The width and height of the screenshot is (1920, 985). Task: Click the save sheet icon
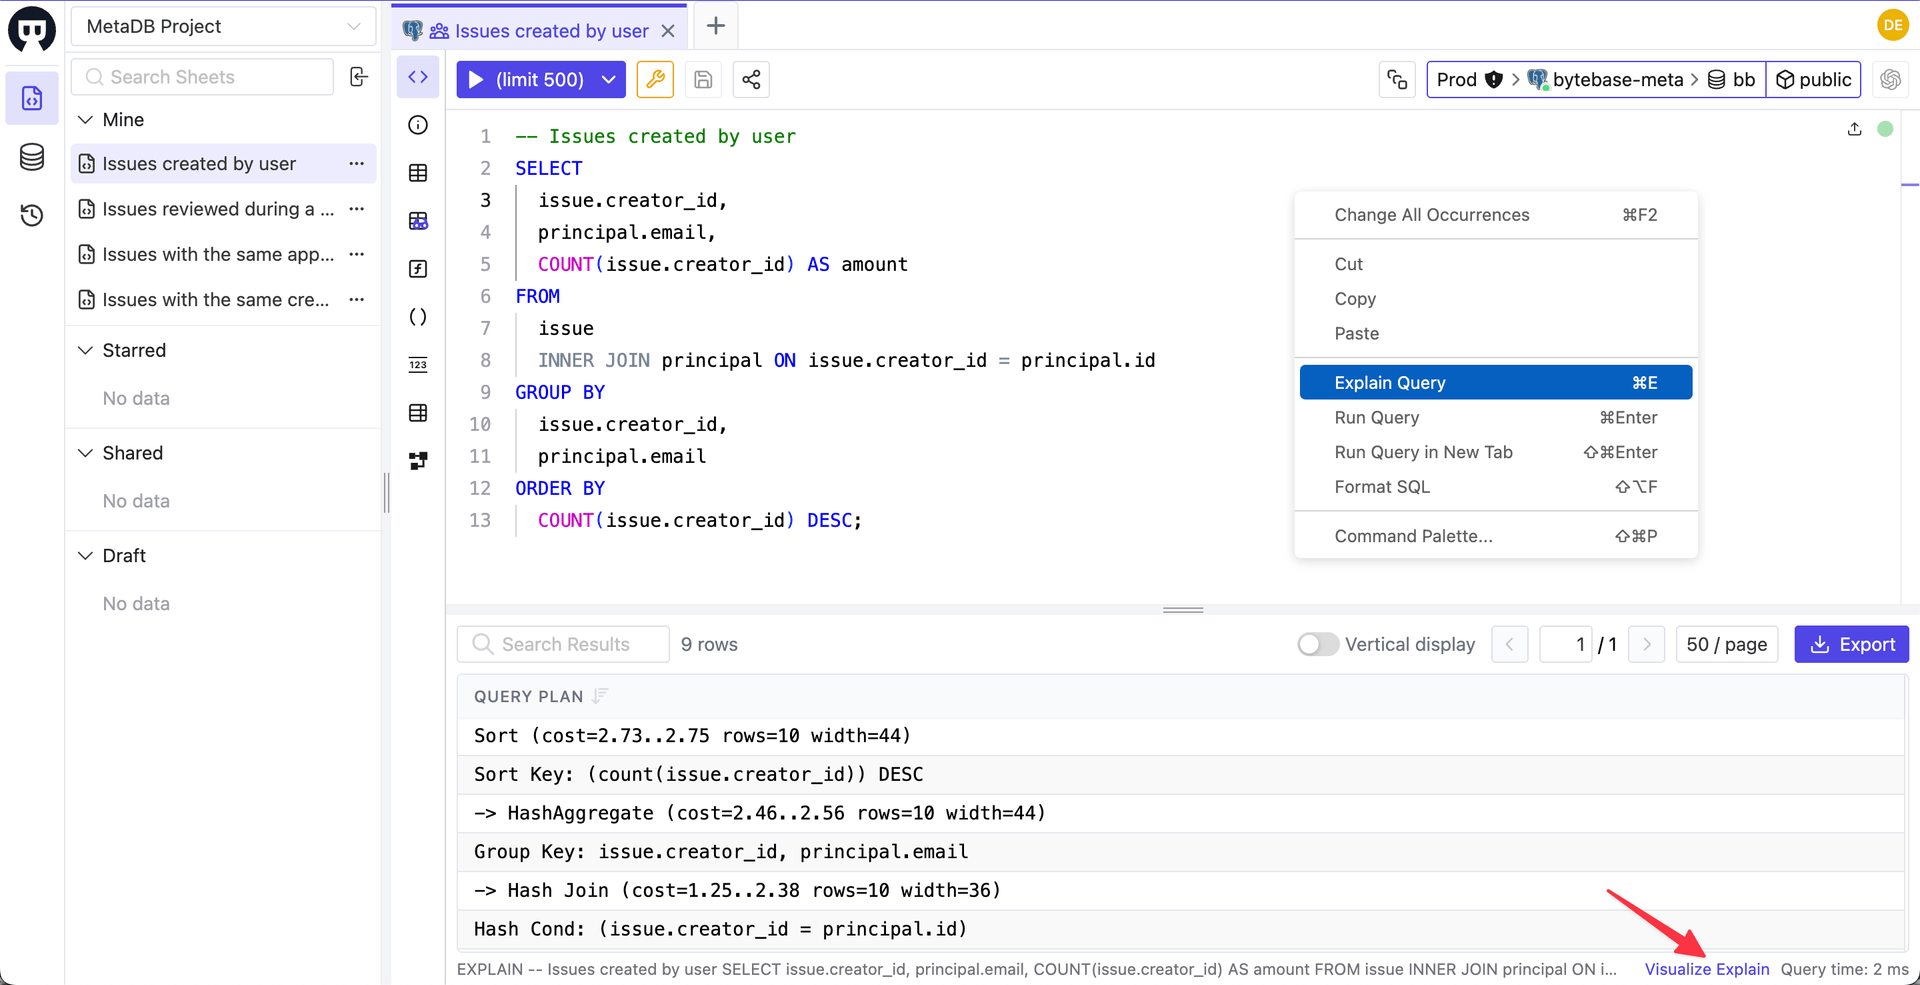pyautogui.click(x=703, y=80)
